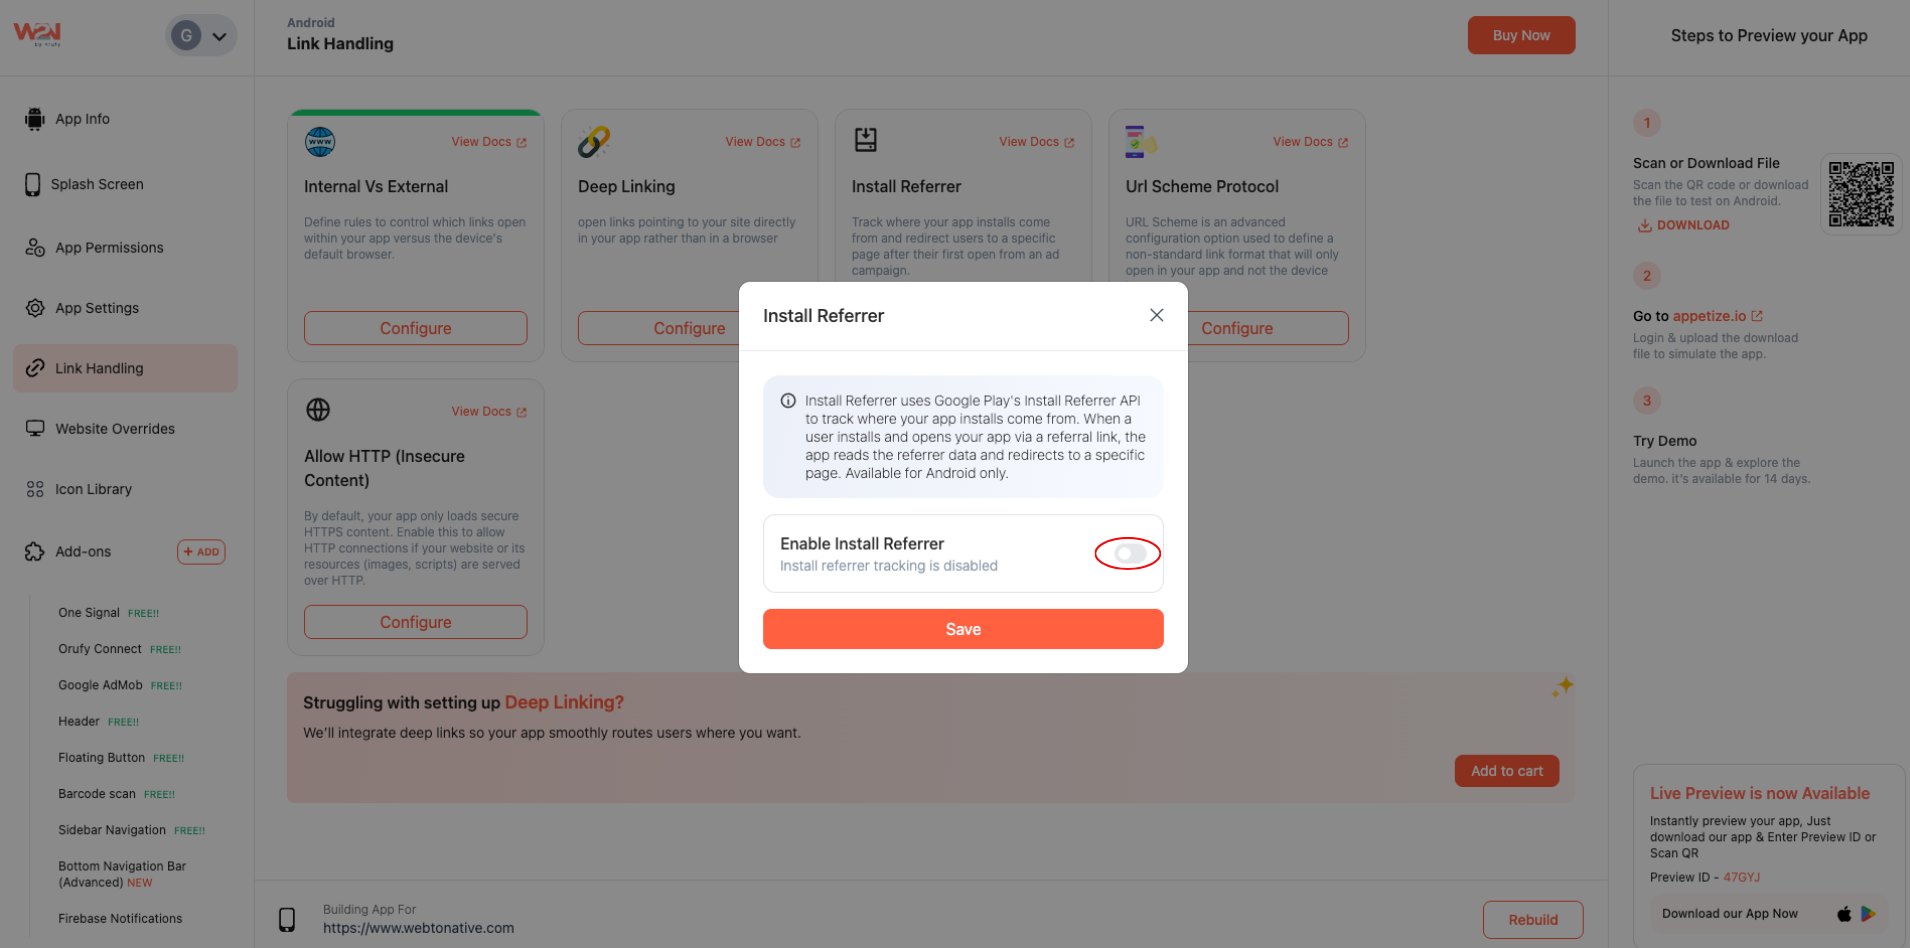Click ADD button next to Add-ons
Image resolution: width=1910 pixels, height=948 pixels.
(200, 551)
